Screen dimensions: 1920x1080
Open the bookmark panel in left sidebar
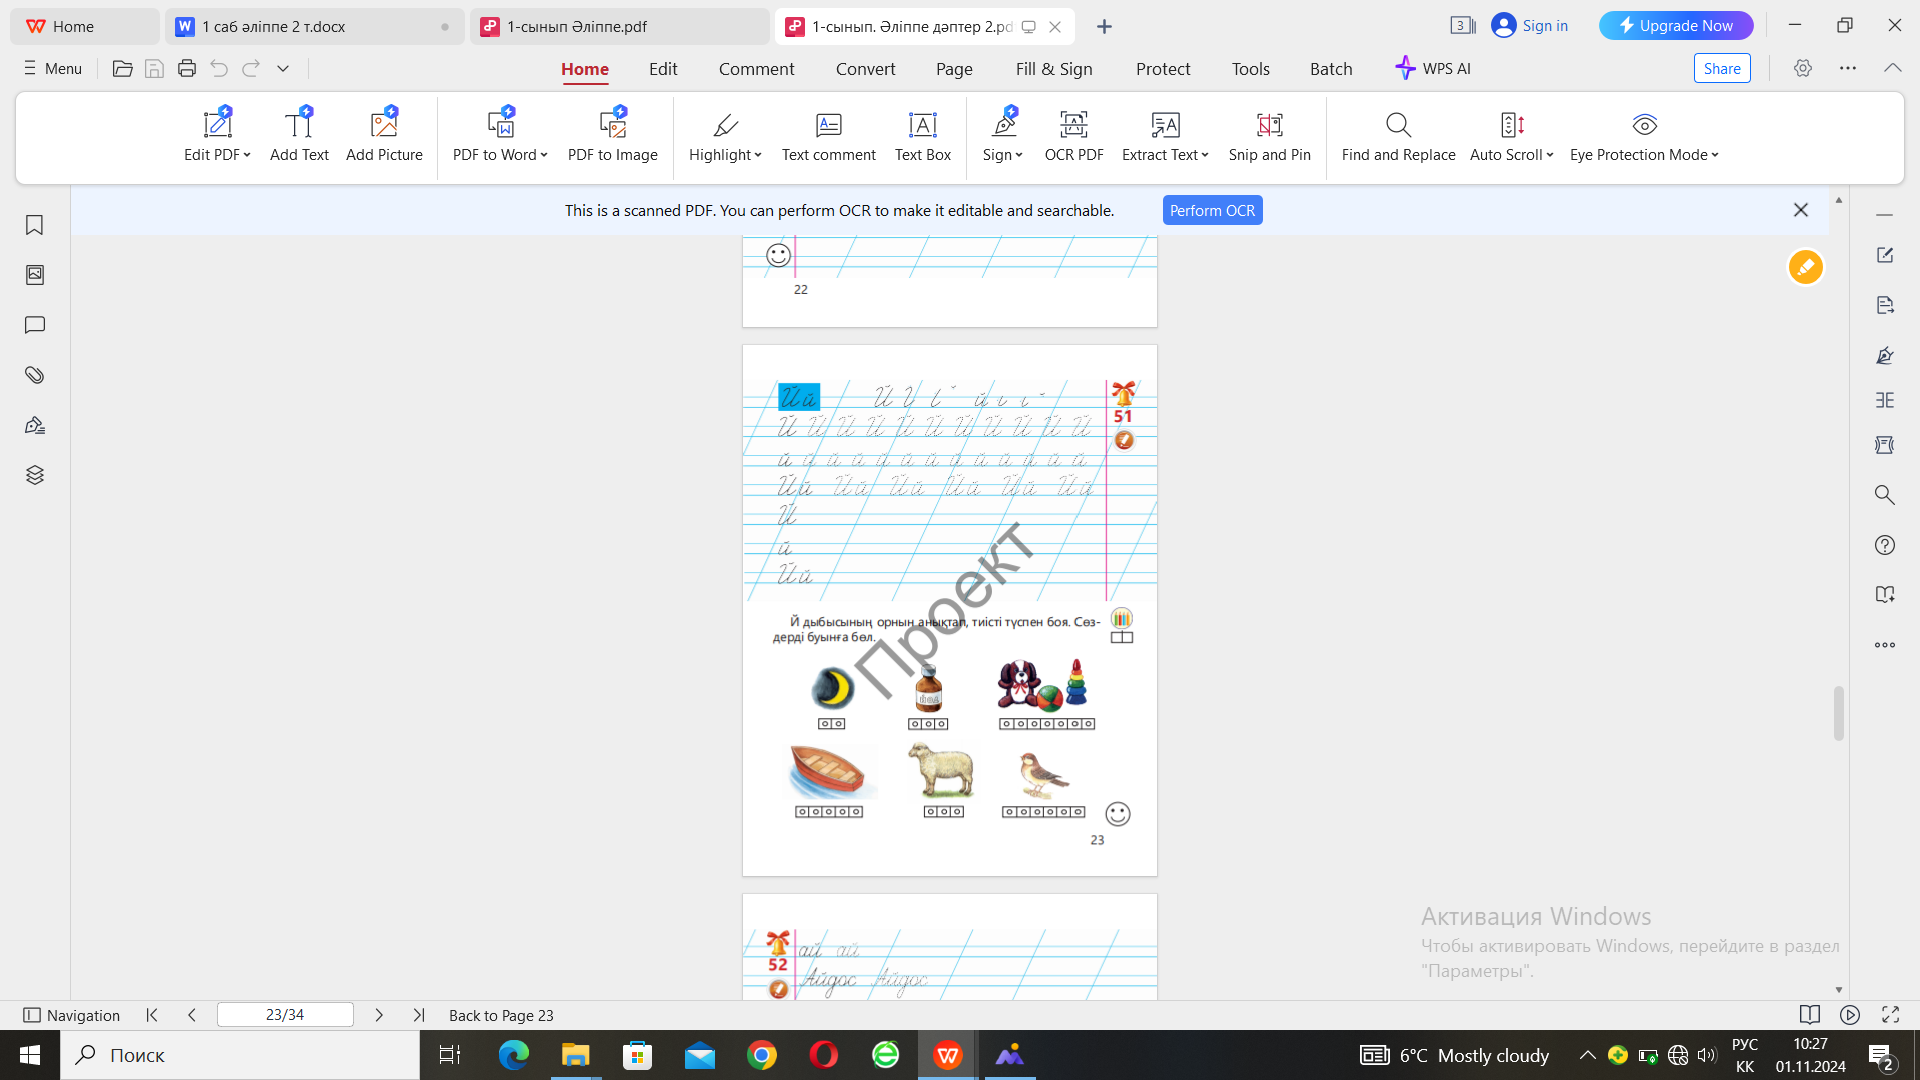pyautogui.click(x=35, y=225)
